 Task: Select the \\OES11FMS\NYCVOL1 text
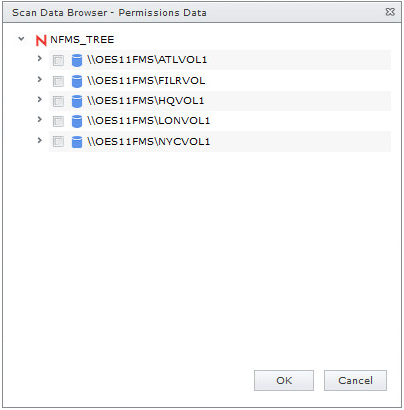click(x=149, y=141)
